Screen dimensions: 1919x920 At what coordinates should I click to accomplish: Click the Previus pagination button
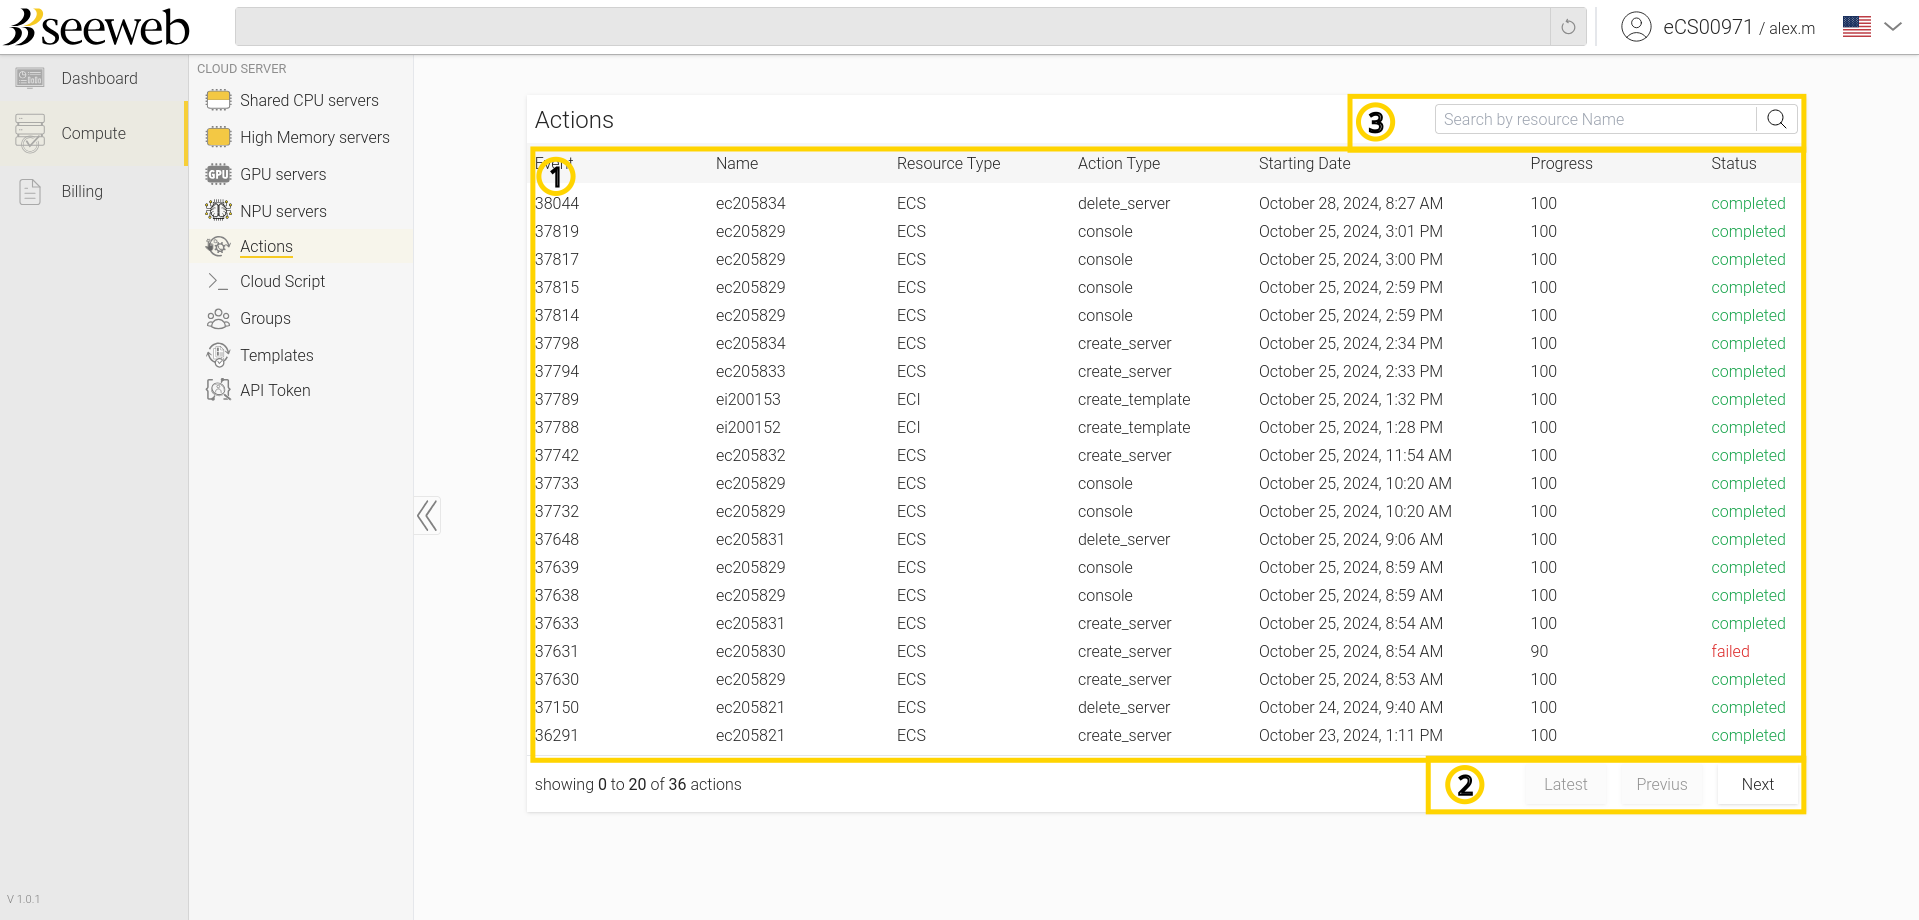[x=1661, y=784]
